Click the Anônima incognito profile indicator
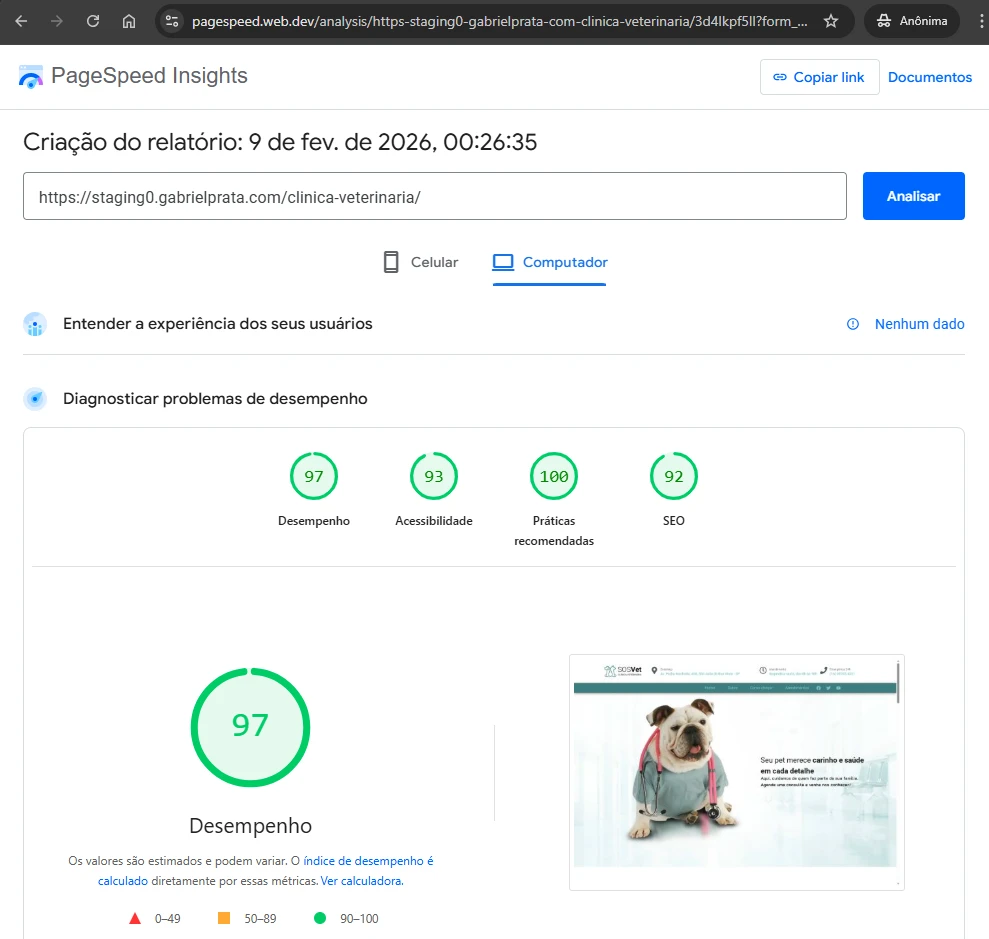This screenshot has width=989, height=939. click(911, 21)
